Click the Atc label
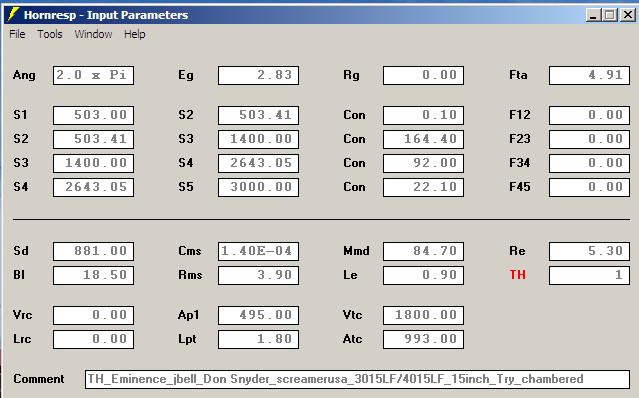 353,339
